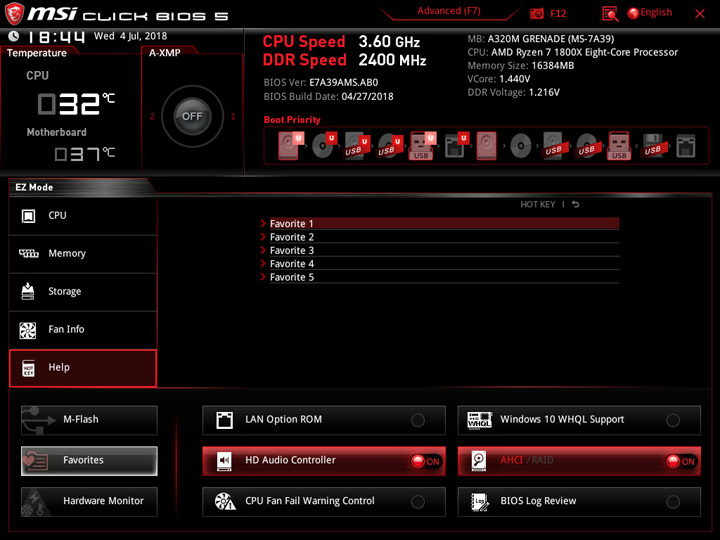Image resolution: width=720 pixels, height=540 pixels.
Task: Select the legacy USB CD/DVD boot icon
Action: tap(587, 146)
